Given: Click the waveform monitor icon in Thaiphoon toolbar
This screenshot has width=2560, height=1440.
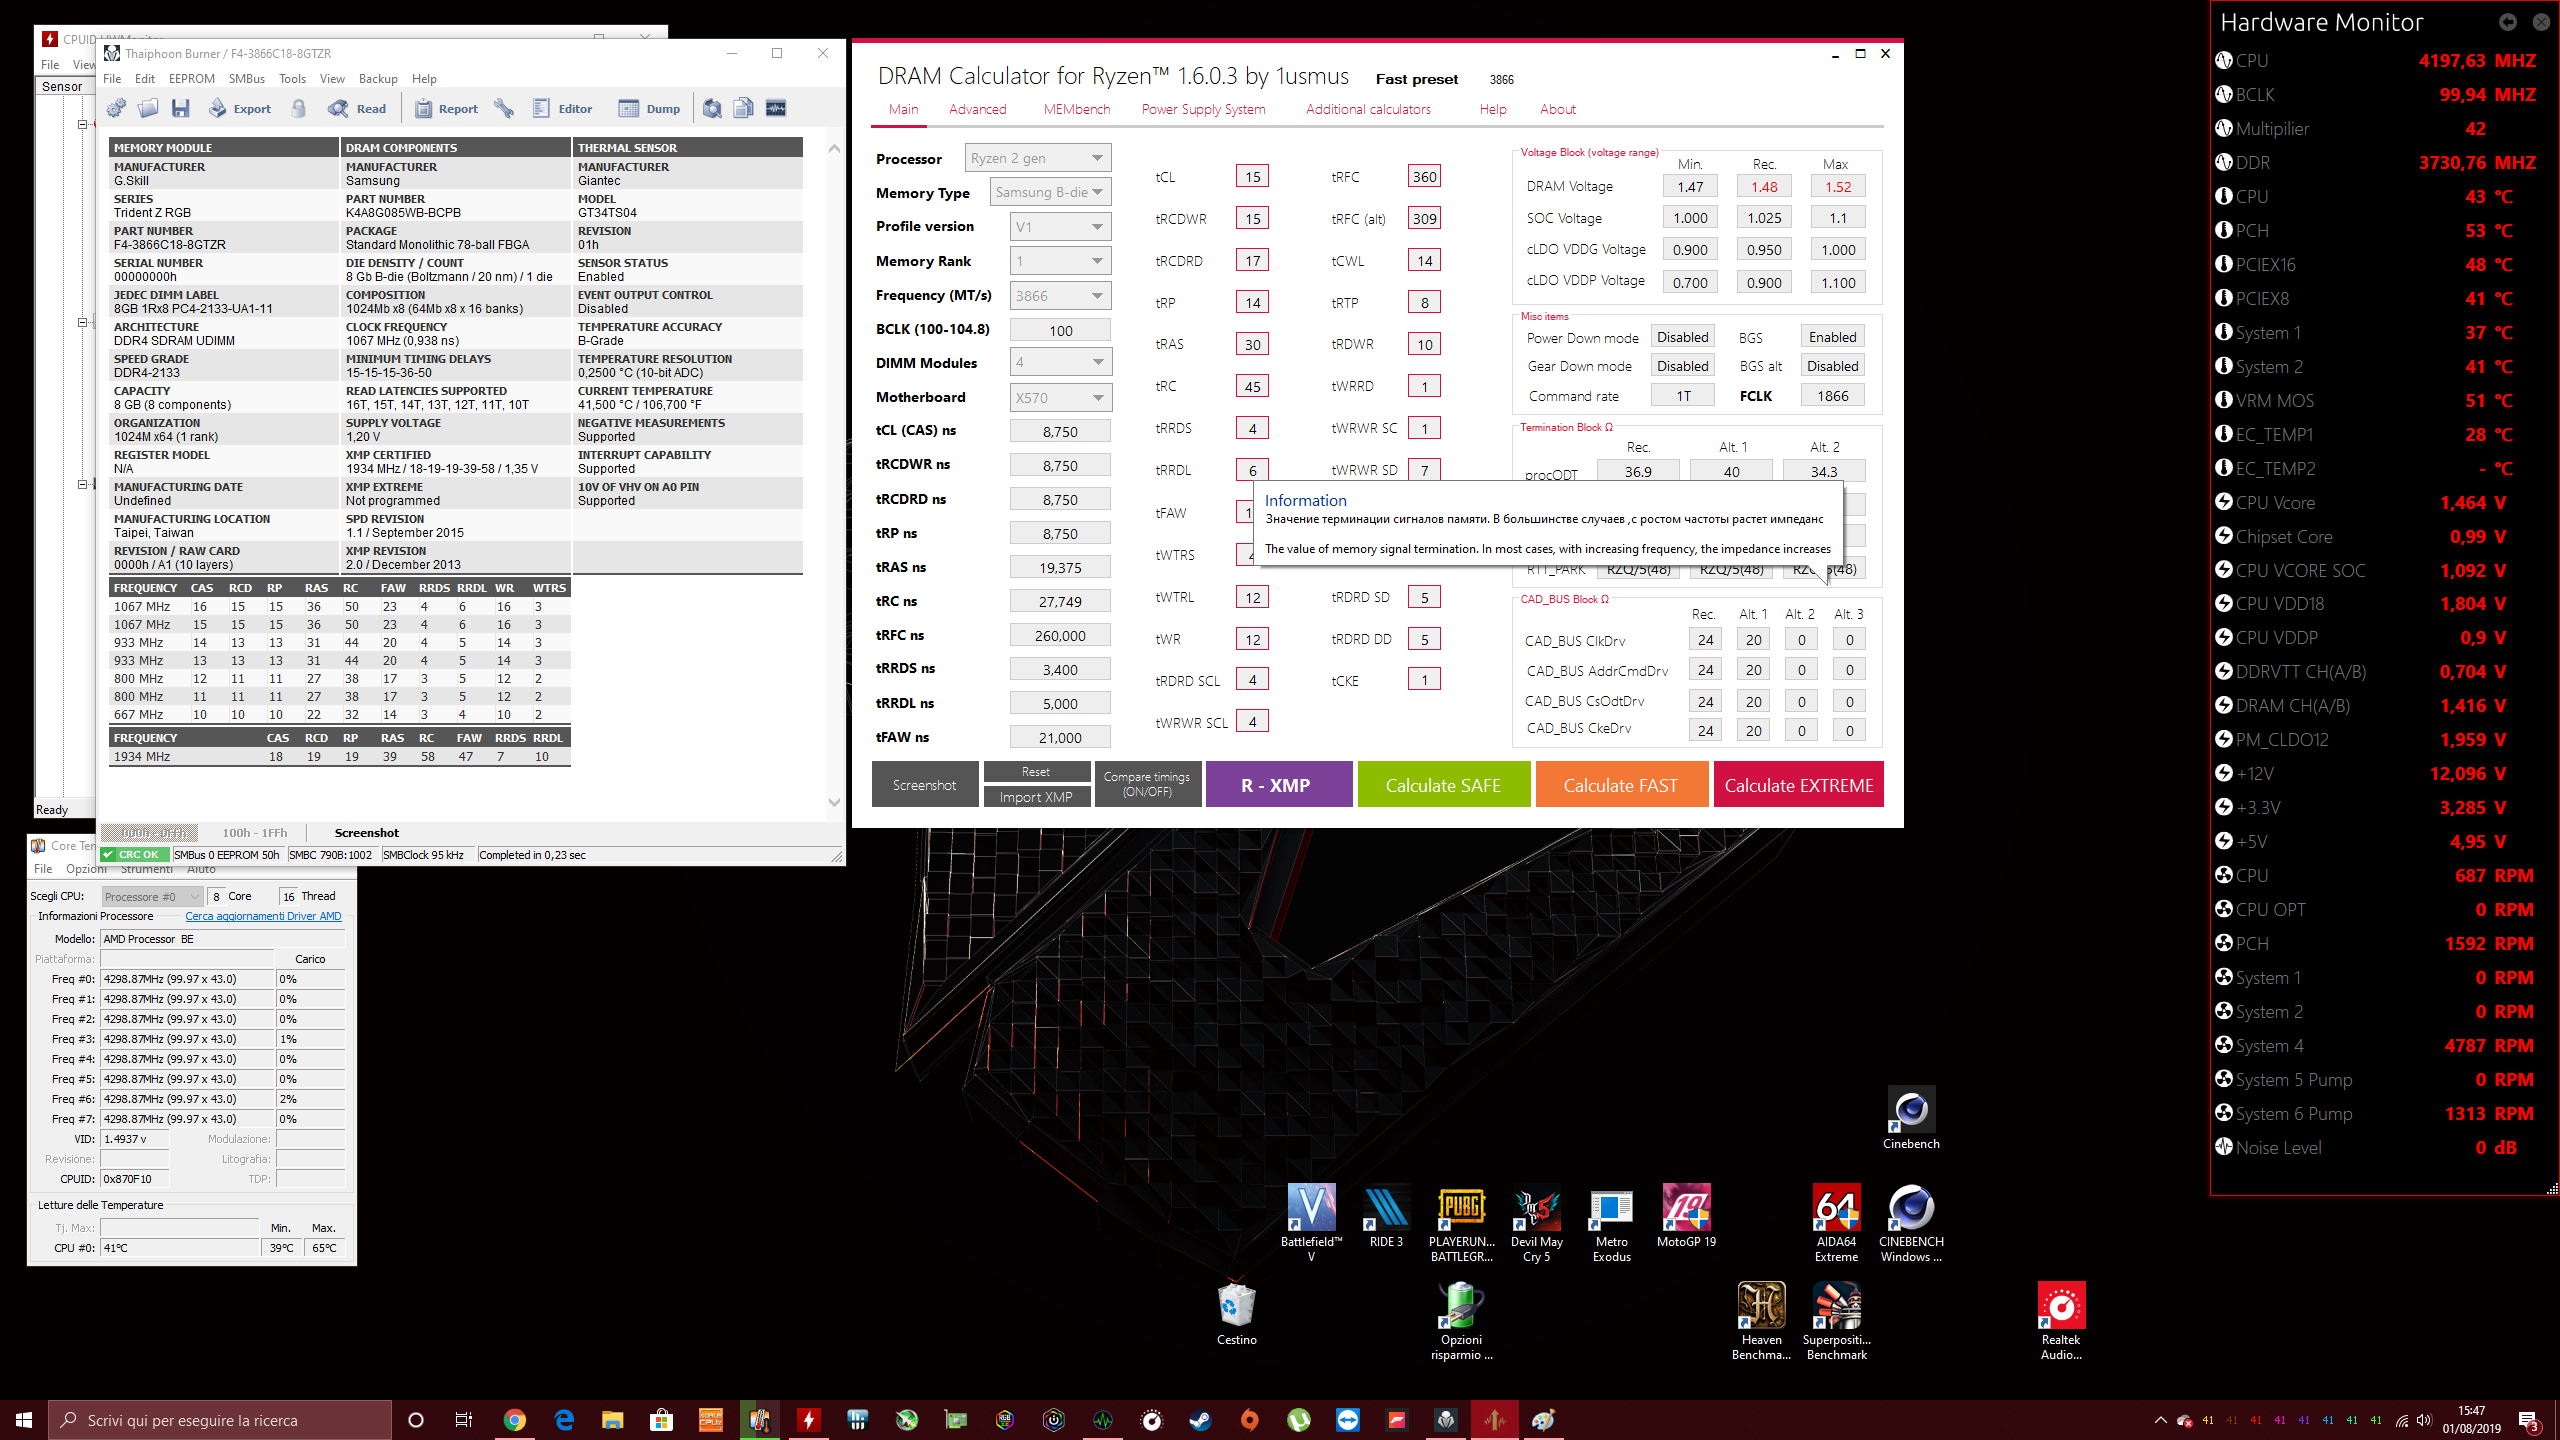Looking at the screenshot, I should [776, 108].
